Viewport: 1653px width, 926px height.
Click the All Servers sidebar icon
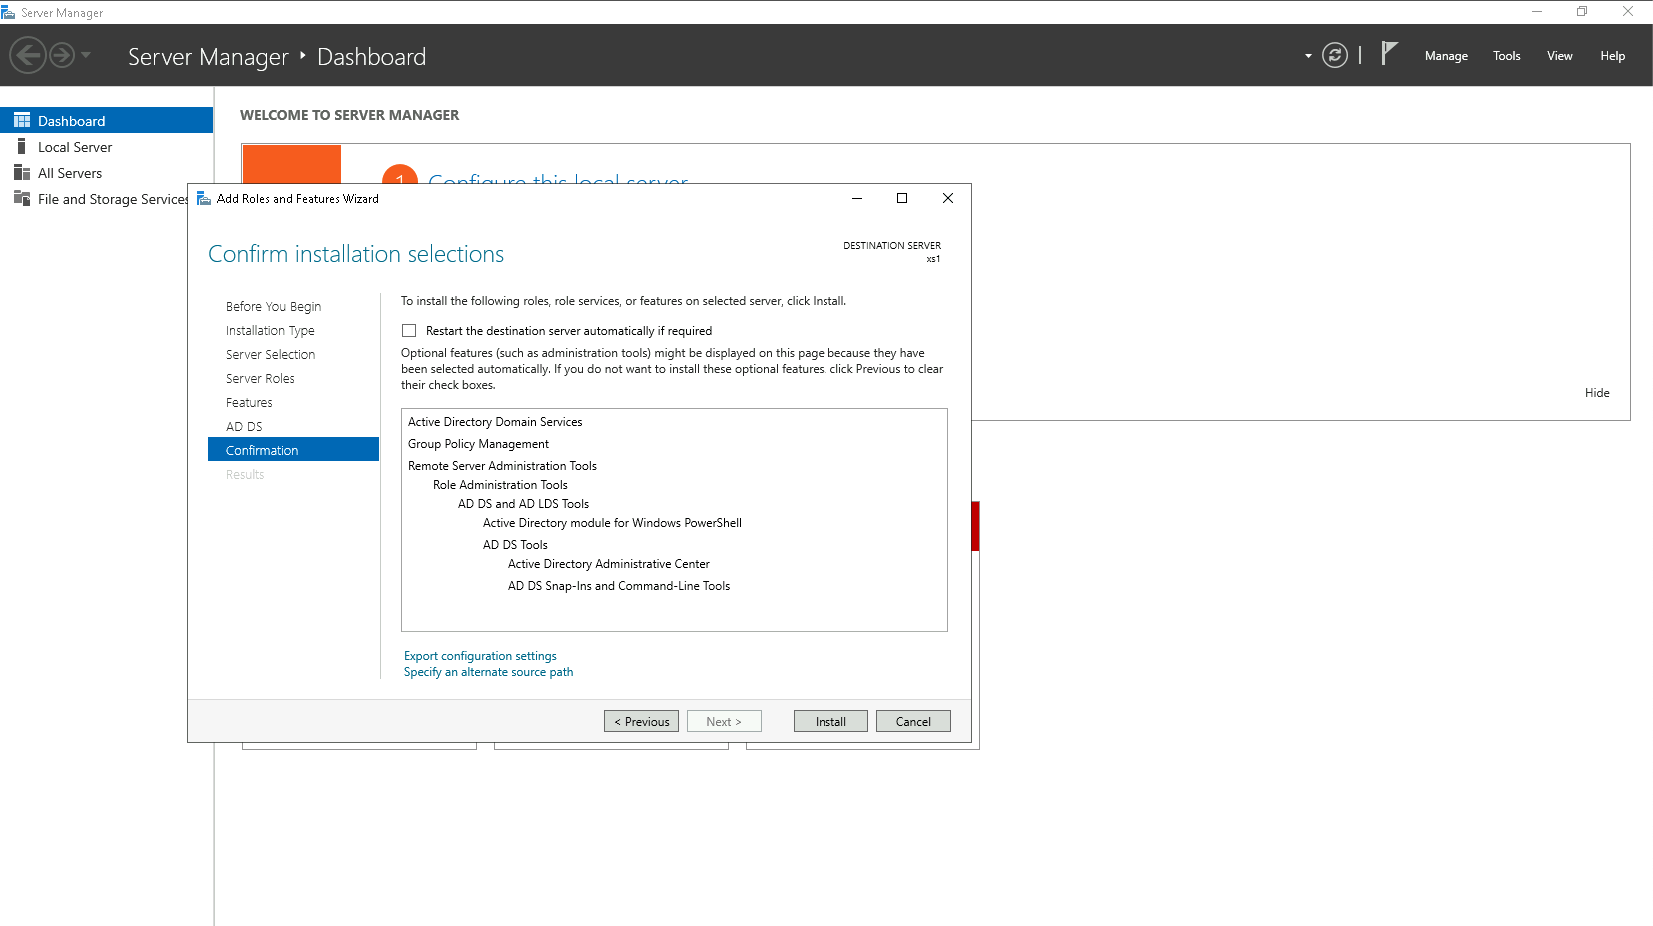coord(22,173)
